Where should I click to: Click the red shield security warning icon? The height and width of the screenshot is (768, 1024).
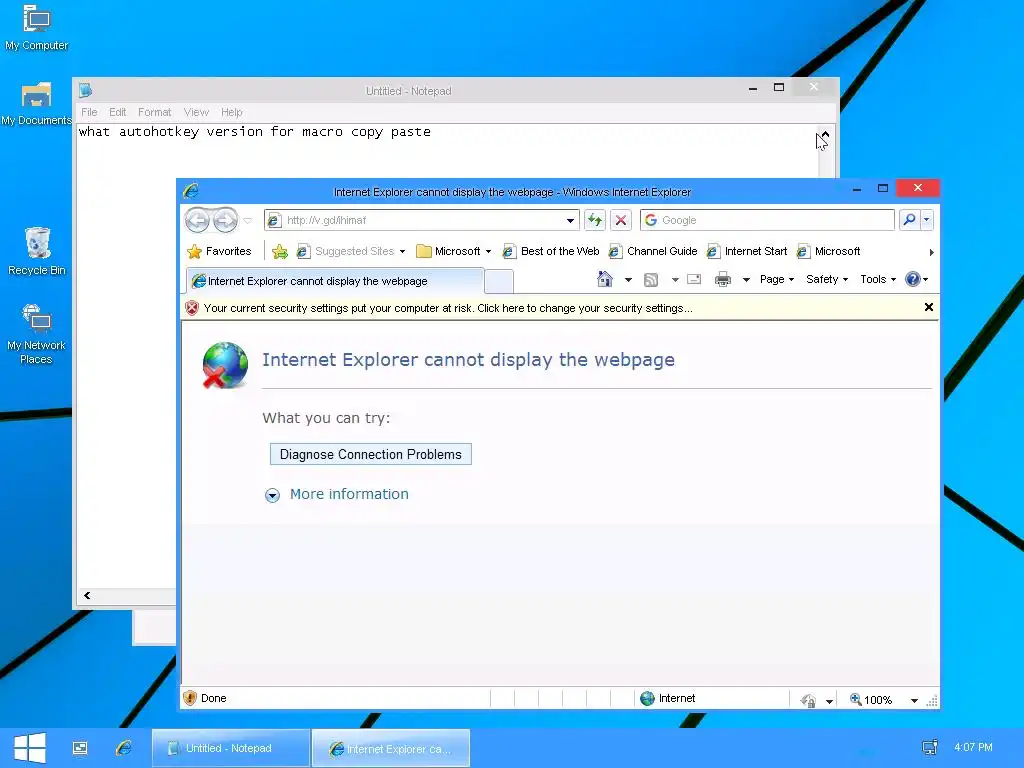tap(191, 308)
